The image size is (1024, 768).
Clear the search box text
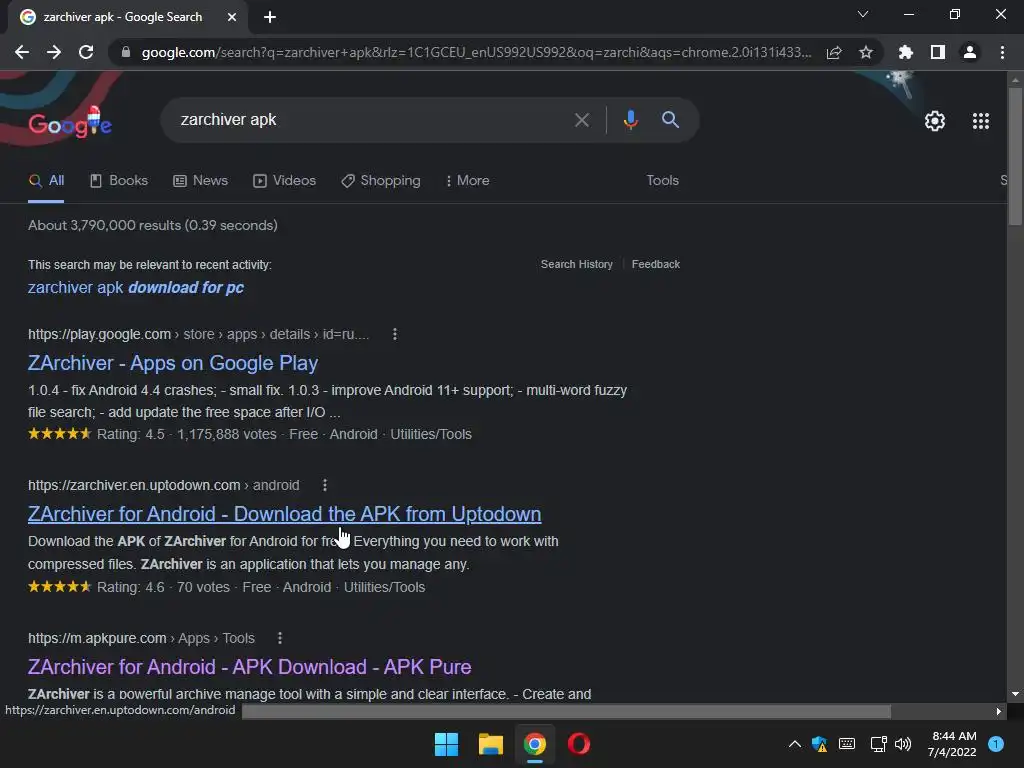point(581,120)
